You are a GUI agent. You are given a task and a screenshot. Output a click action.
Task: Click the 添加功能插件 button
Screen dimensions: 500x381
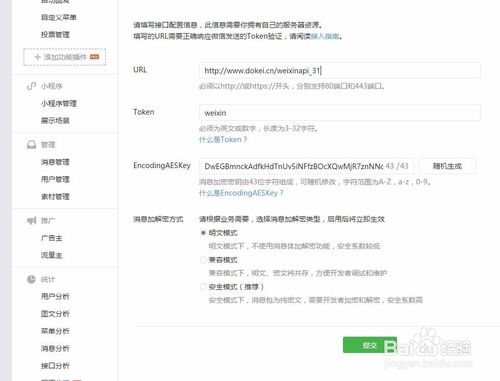point(65,57)
